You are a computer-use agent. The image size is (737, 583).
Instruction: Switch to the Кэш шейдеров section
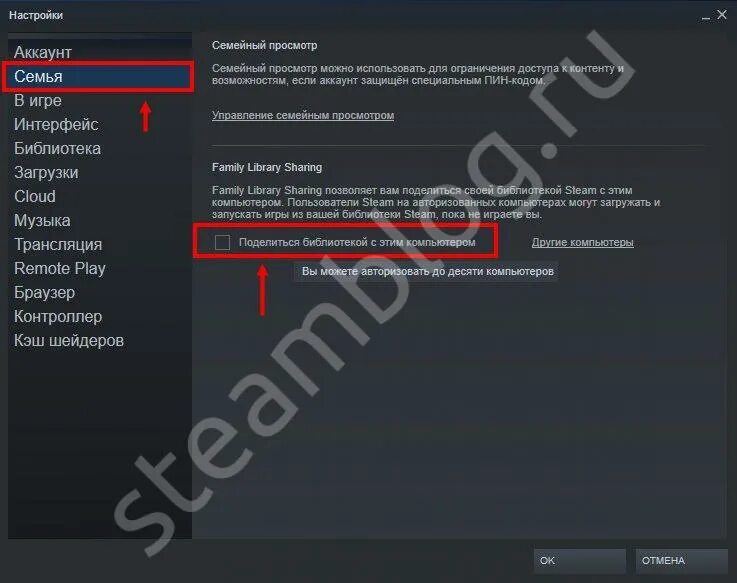69,340
